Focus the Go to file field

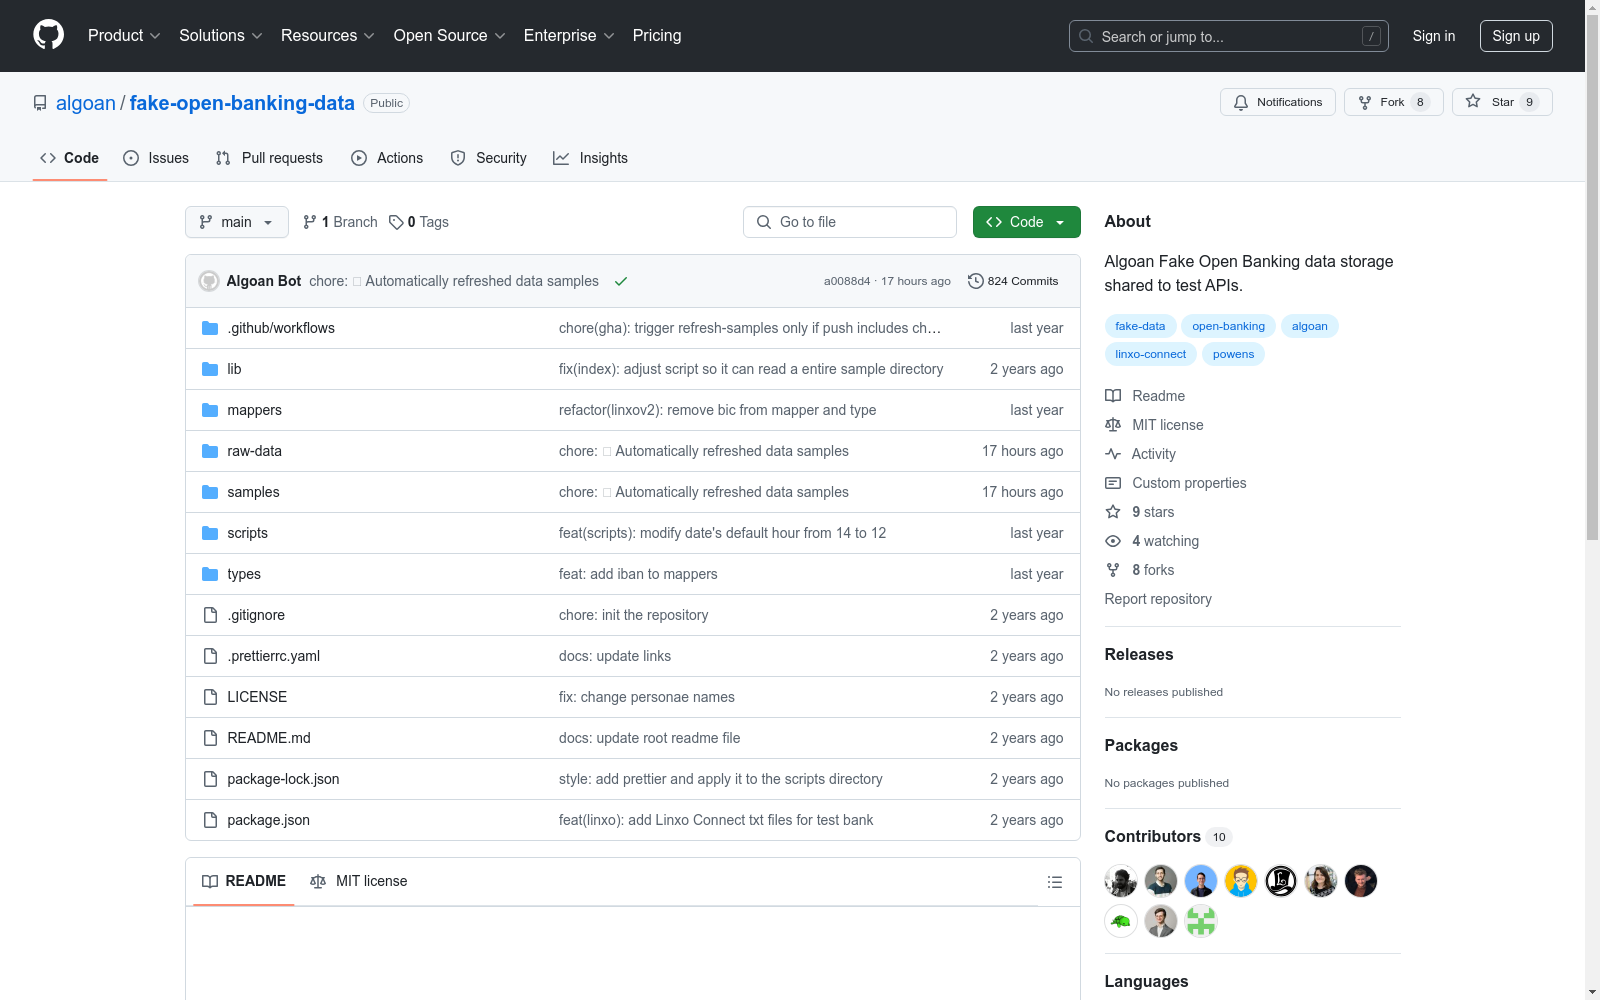[850, 222]
